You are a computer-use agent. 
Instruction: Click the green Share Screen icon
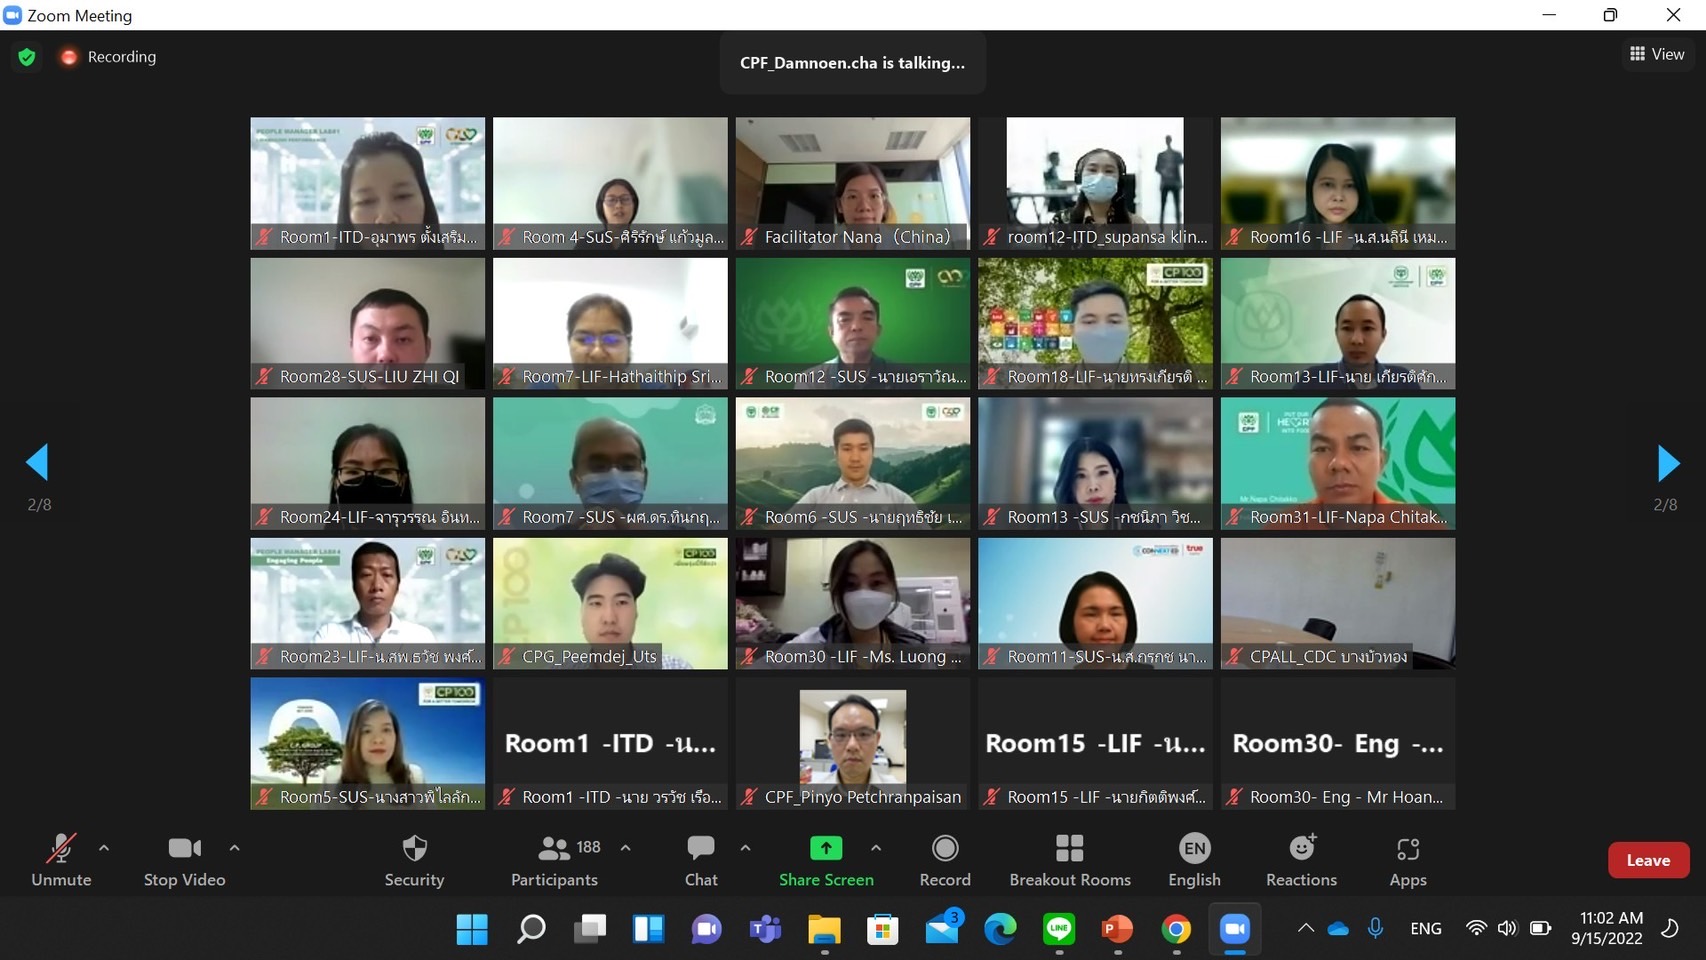(825, 849)
